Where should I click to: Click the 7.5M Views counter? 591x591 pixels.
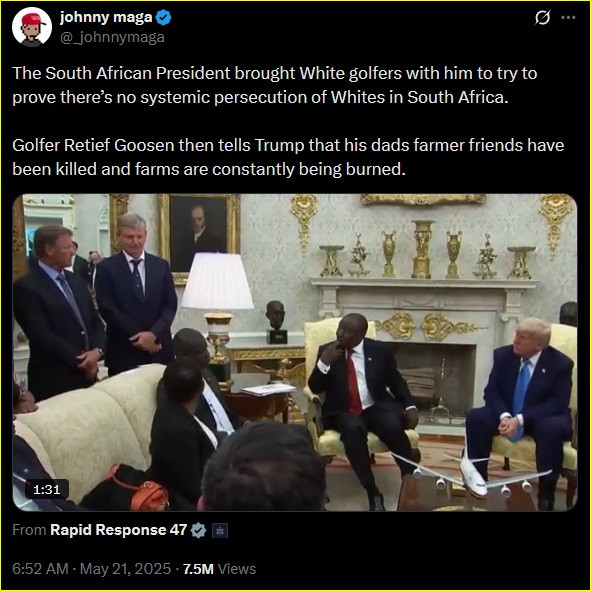[x=219, y=569]
